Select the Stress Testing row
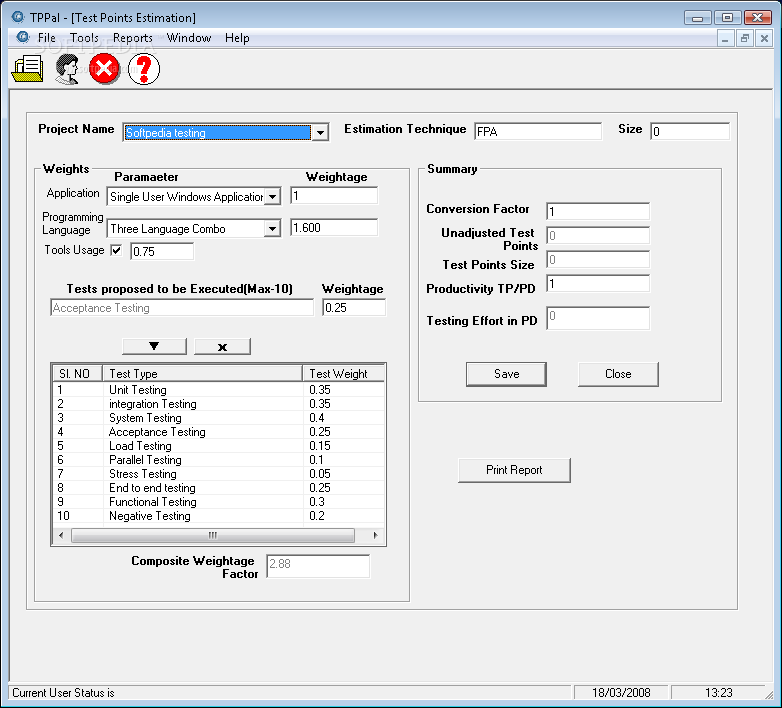The image size is (782, 708). point(218,474)
